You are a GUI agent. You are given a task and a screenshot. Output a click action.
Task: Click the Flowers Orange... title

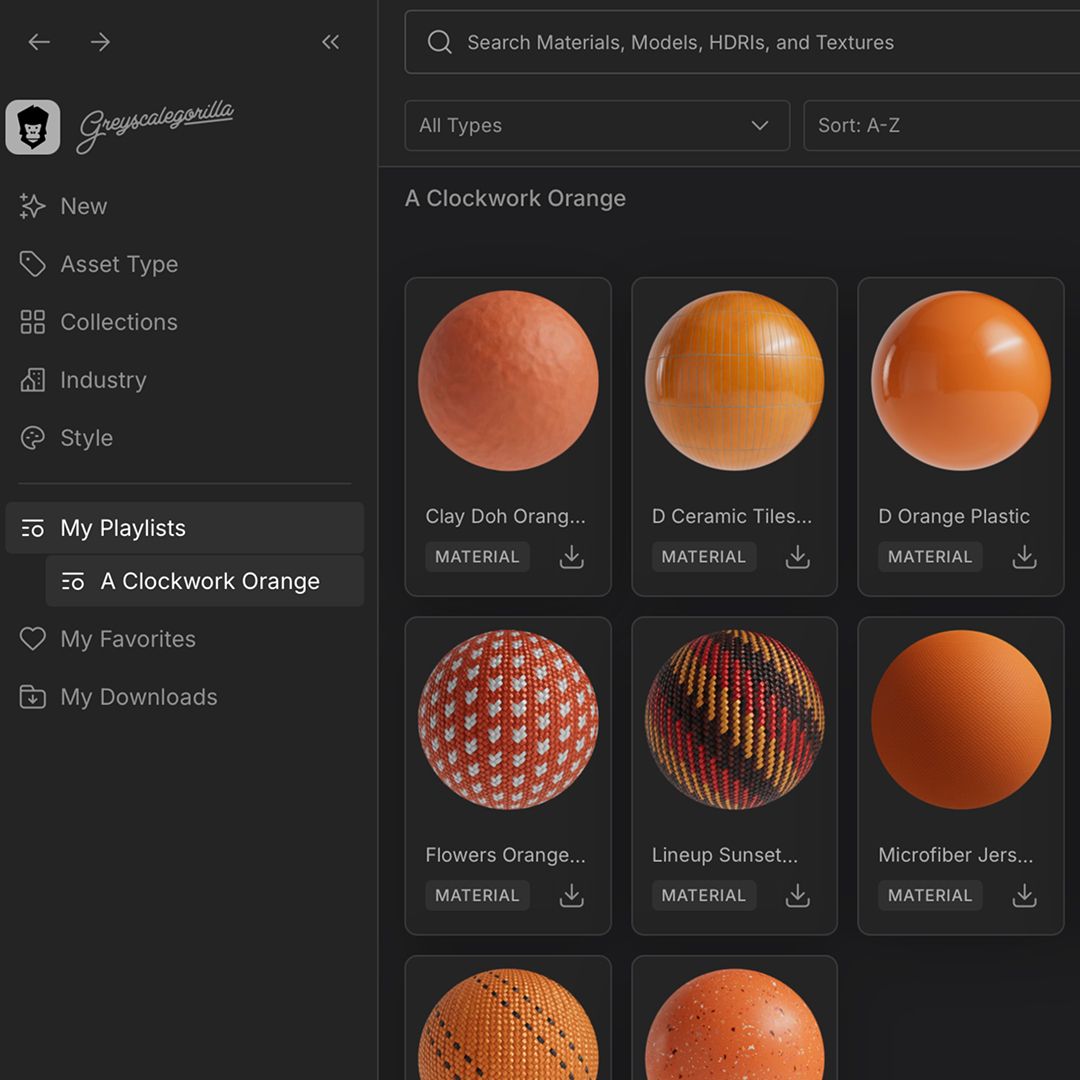pyautogui.click(x=506, y=855)
